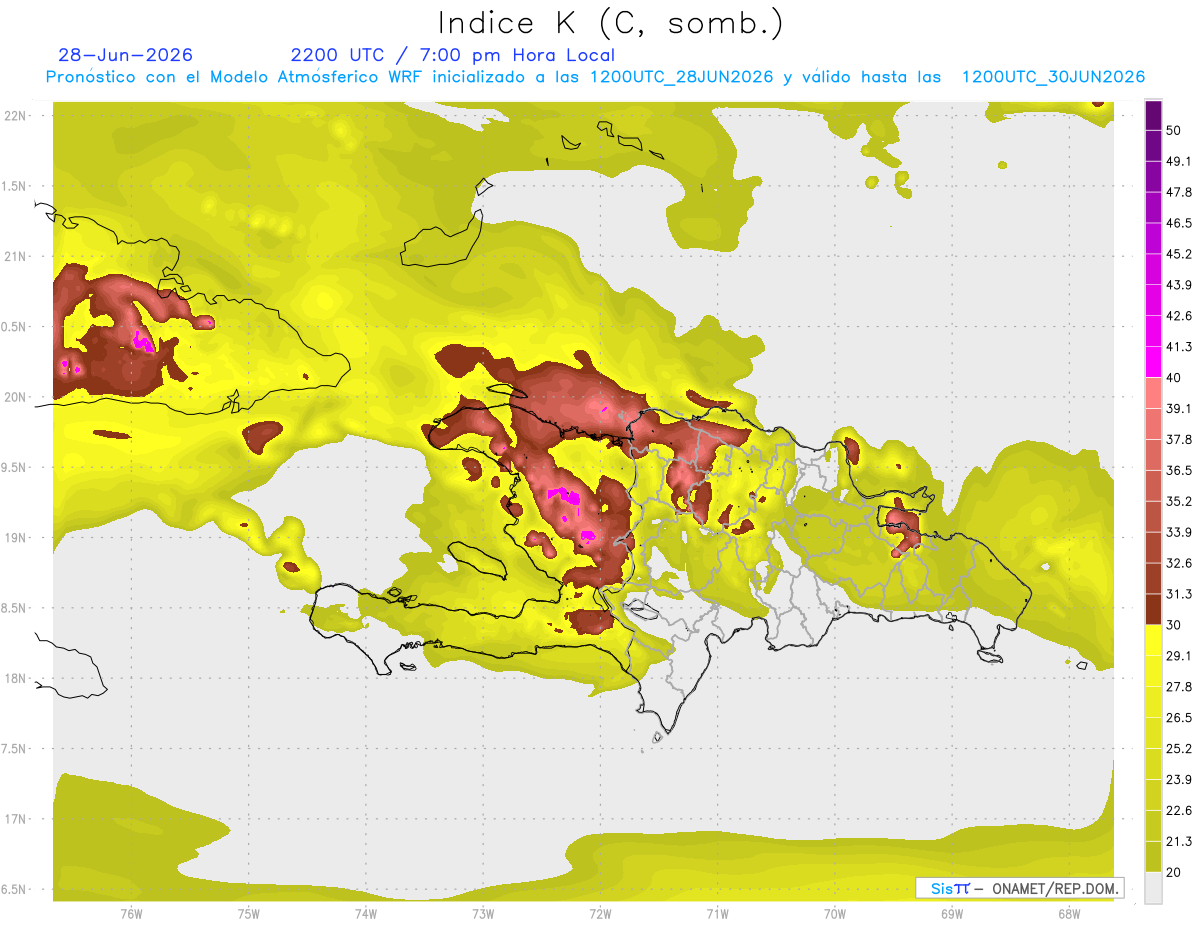Click the '68W' longitude label
The image size is (1200, 927).
(1069, 914)
